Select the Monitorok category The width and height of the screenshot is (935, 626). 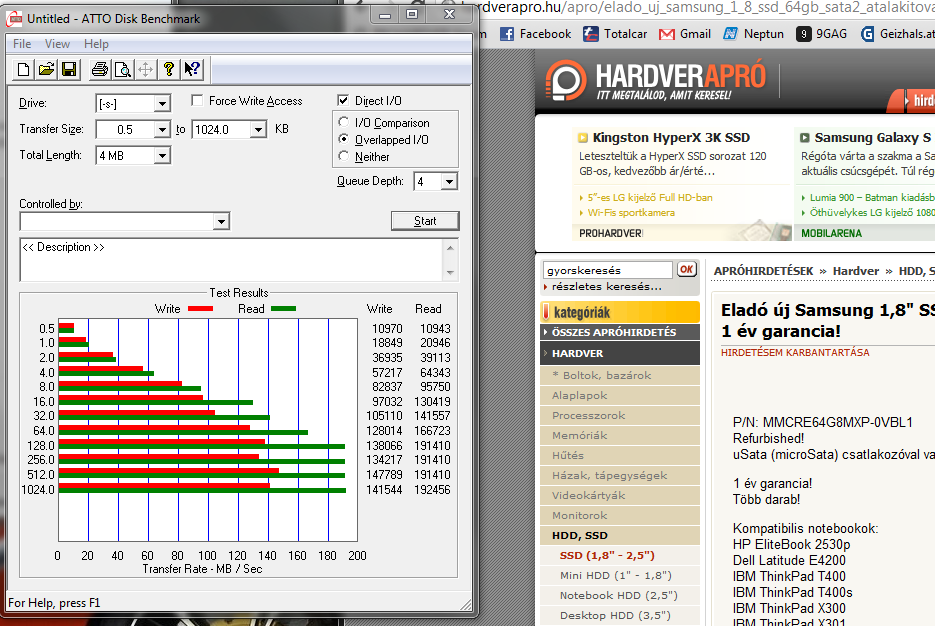point(620,516)
